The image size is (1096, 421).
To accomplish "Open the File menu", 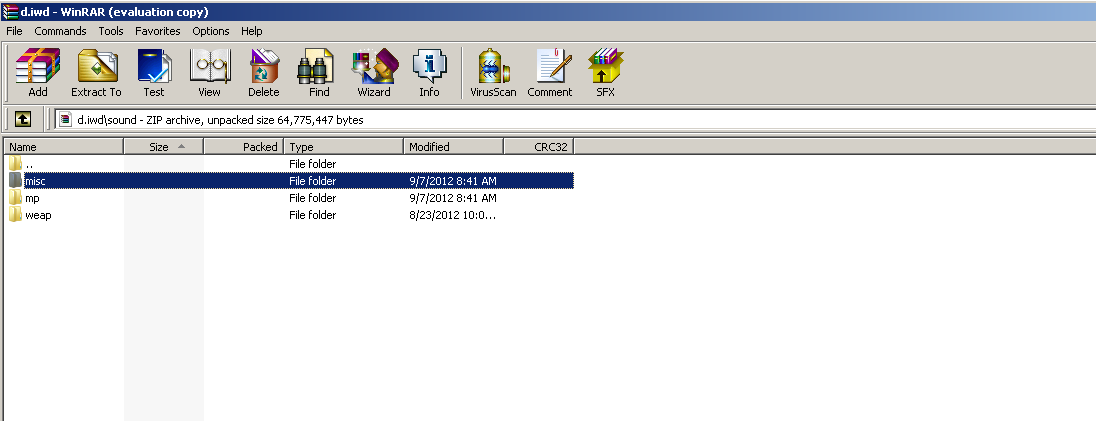I will (14, 31).
